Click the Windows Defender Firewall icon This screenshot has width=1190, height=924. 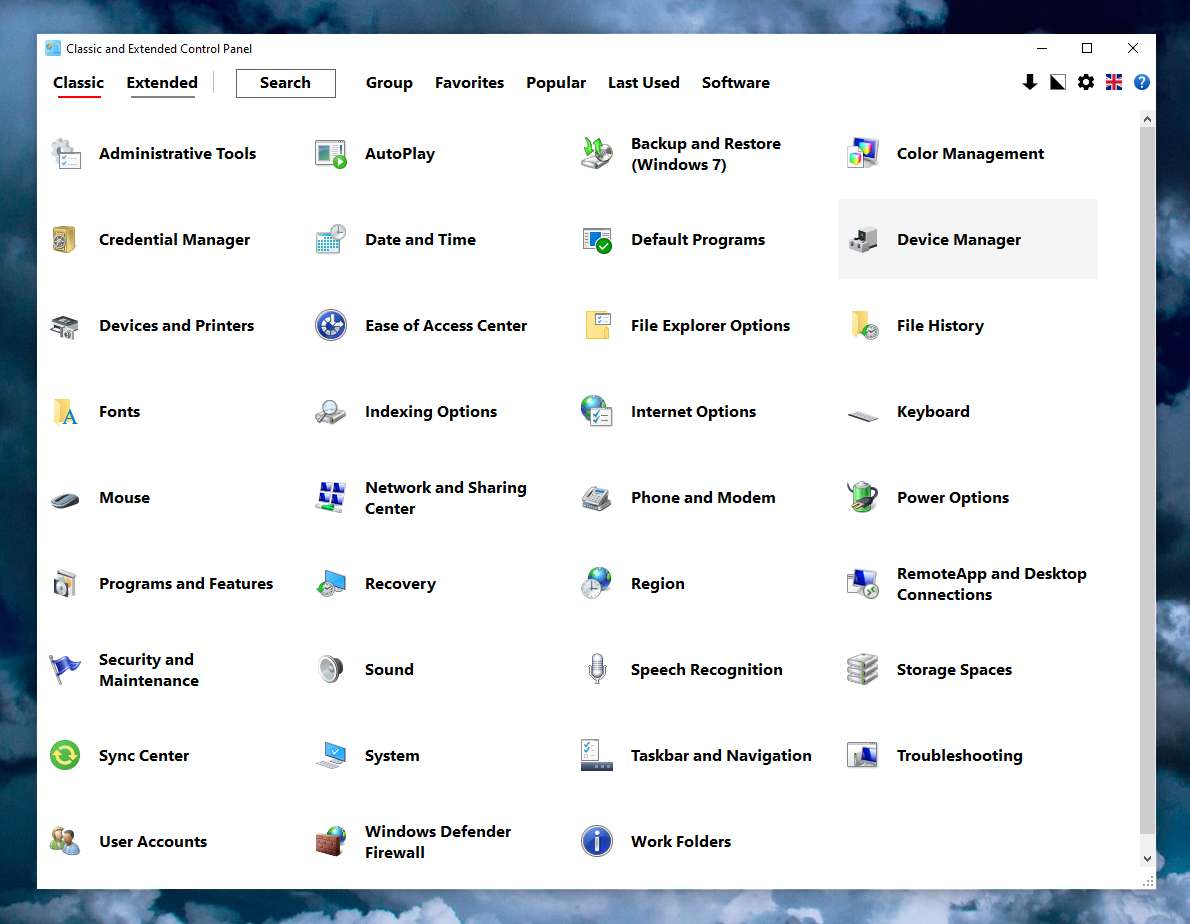[331, 841]
